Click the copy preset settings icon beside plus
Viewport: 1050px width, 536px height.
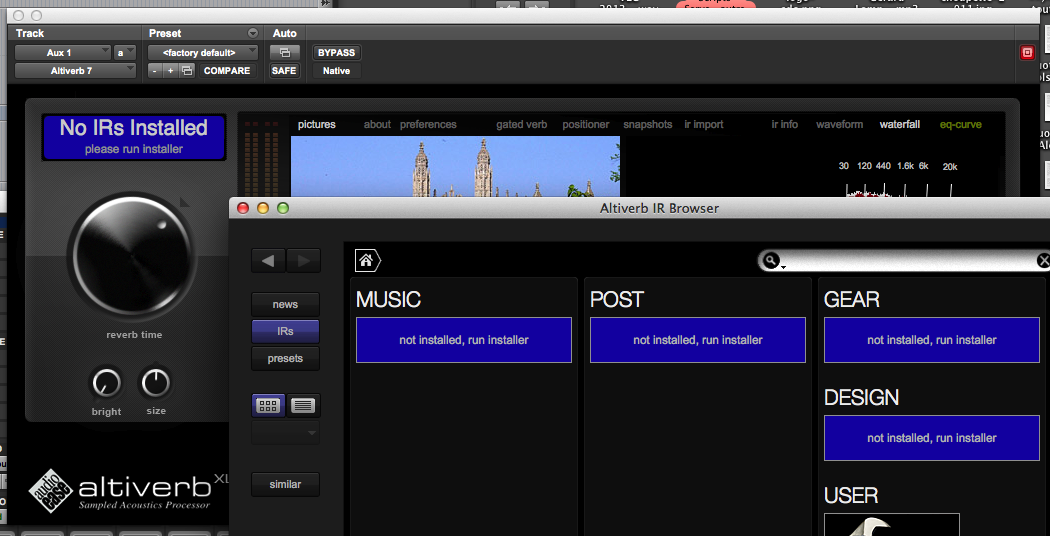(186, 71)
